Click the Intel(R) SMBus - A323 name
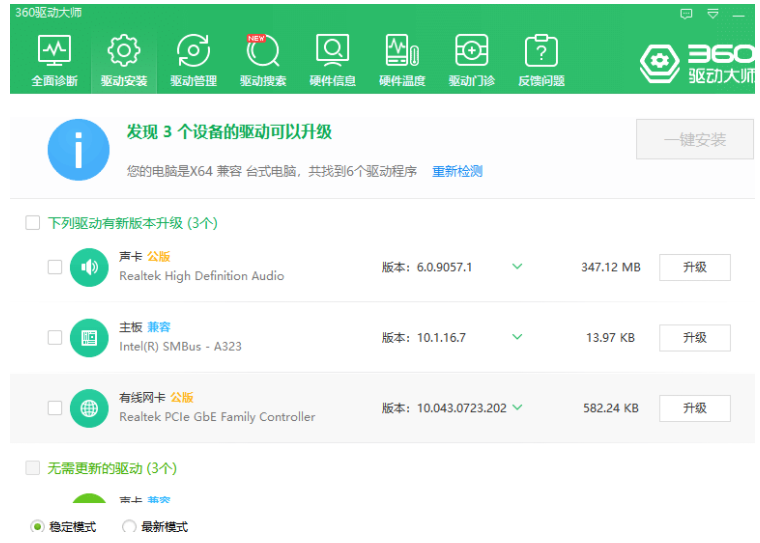Screen dimensions: 760x543 [x=180, y=346]
